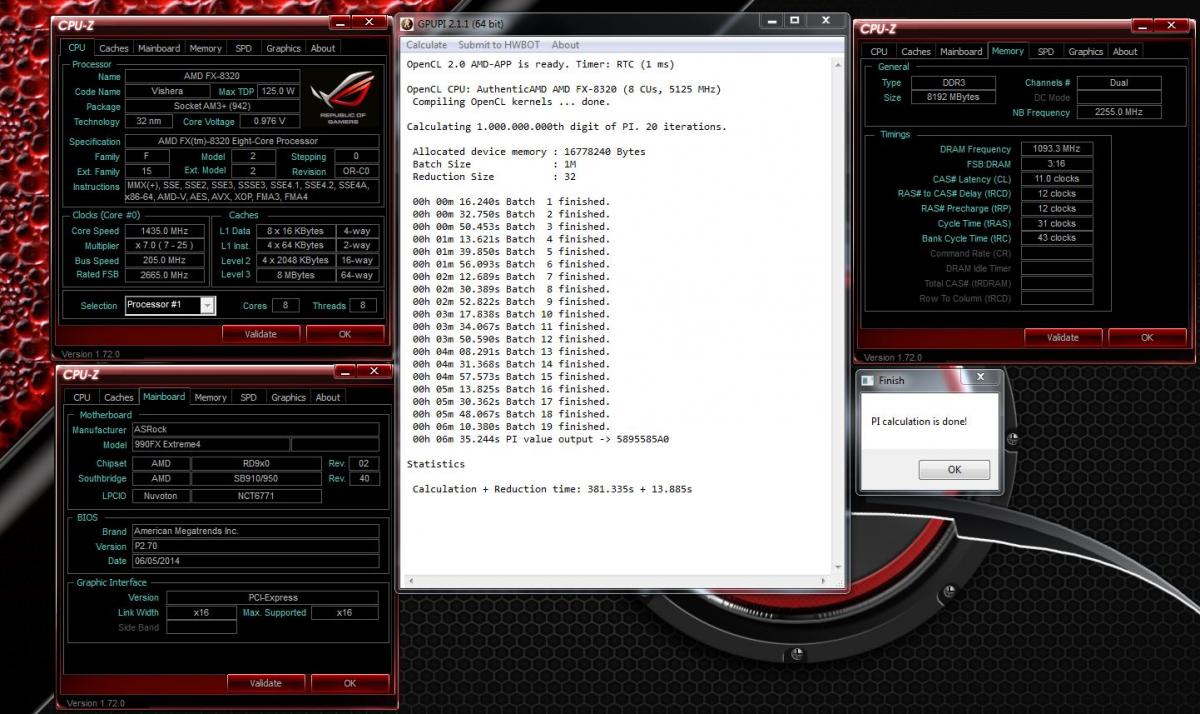
Task: Click the Republic of Gamers logo in CPU-Z
Action: pos(342,98)
